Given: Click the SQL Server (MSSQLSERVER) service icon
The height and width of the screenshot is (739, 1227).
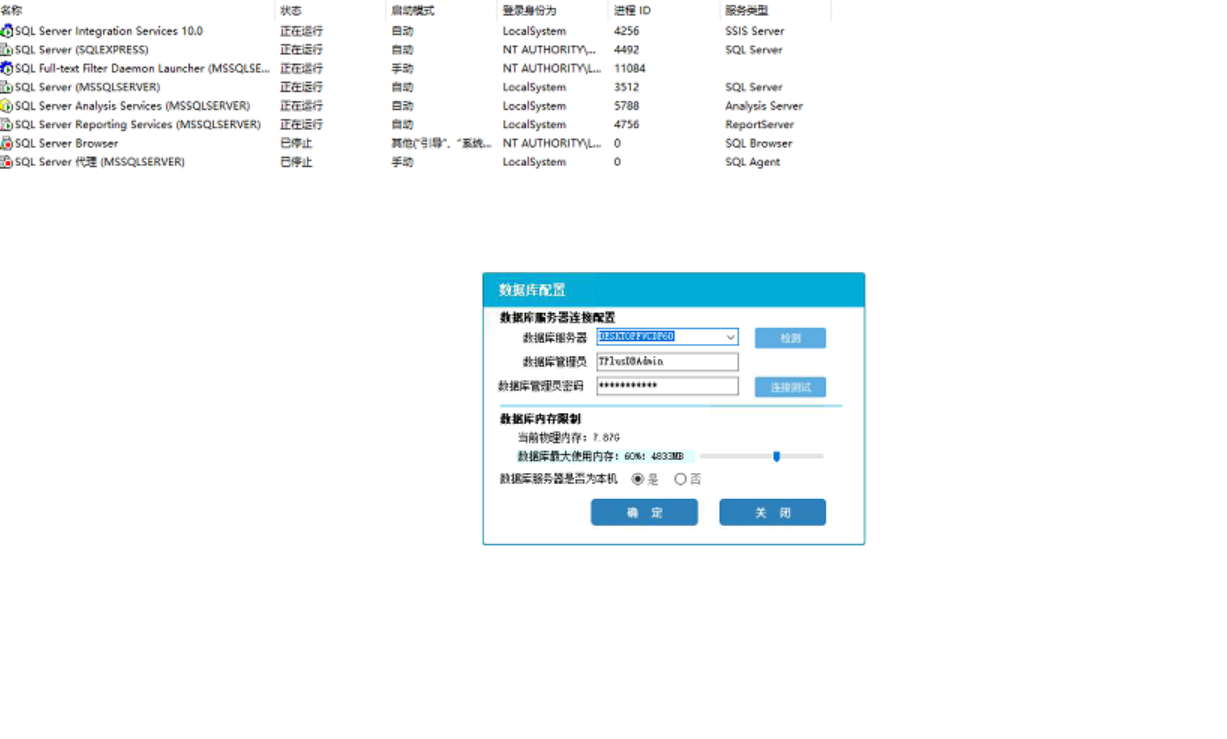Looking at the screenshot, I should click(6, 87).
